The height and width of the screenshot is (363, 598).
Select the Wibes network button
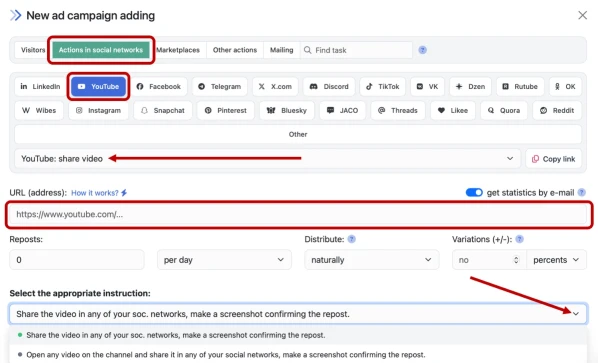[x=39, y=111]
